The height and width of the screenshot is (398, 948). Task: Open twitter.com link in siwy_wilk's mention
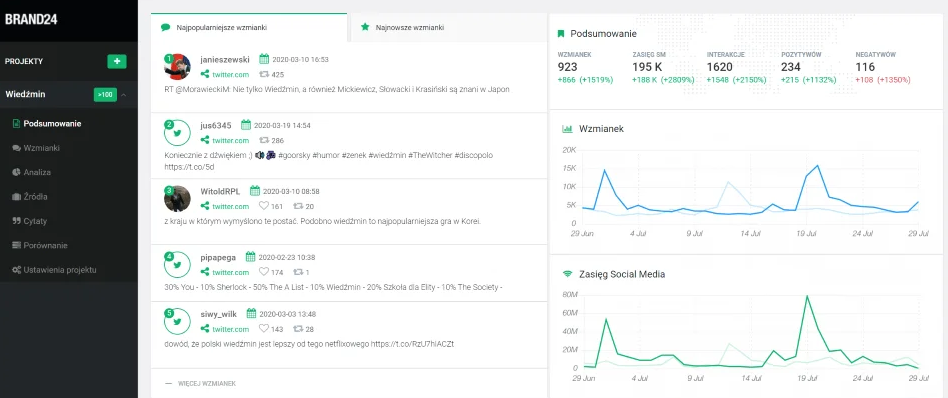tap(230, 329)
